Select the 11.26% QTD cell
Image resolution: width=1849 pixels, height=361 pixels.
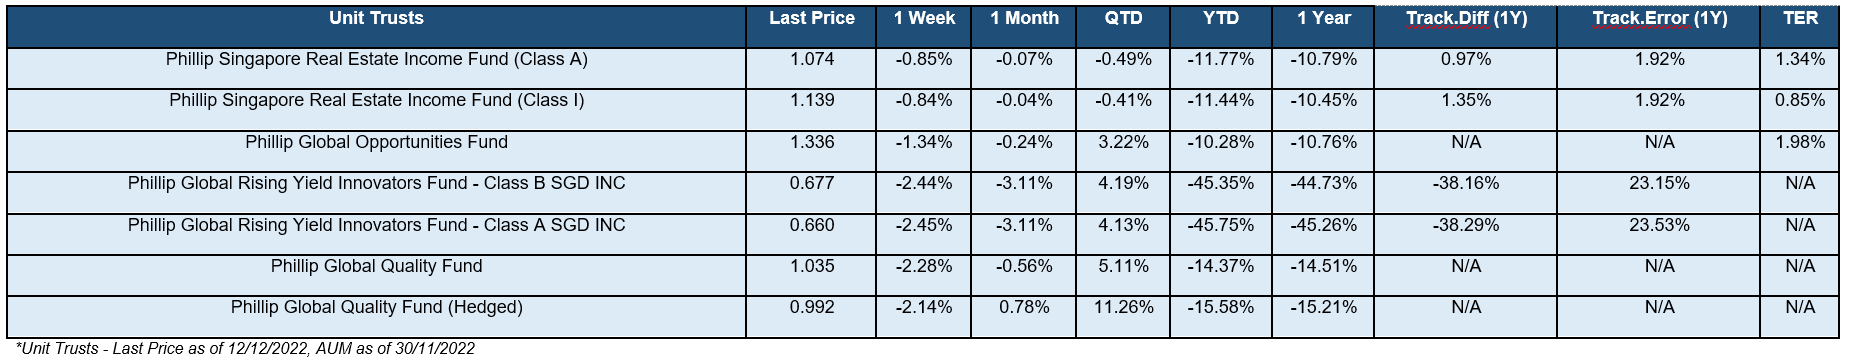click(x=1123, y=307)
